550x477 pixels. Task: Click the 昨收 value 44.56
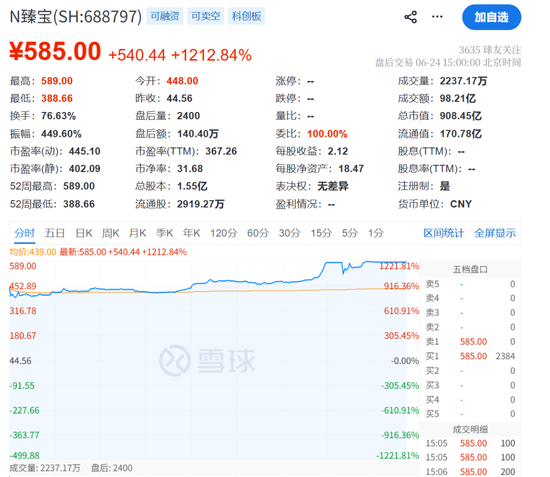coord(179,98)
